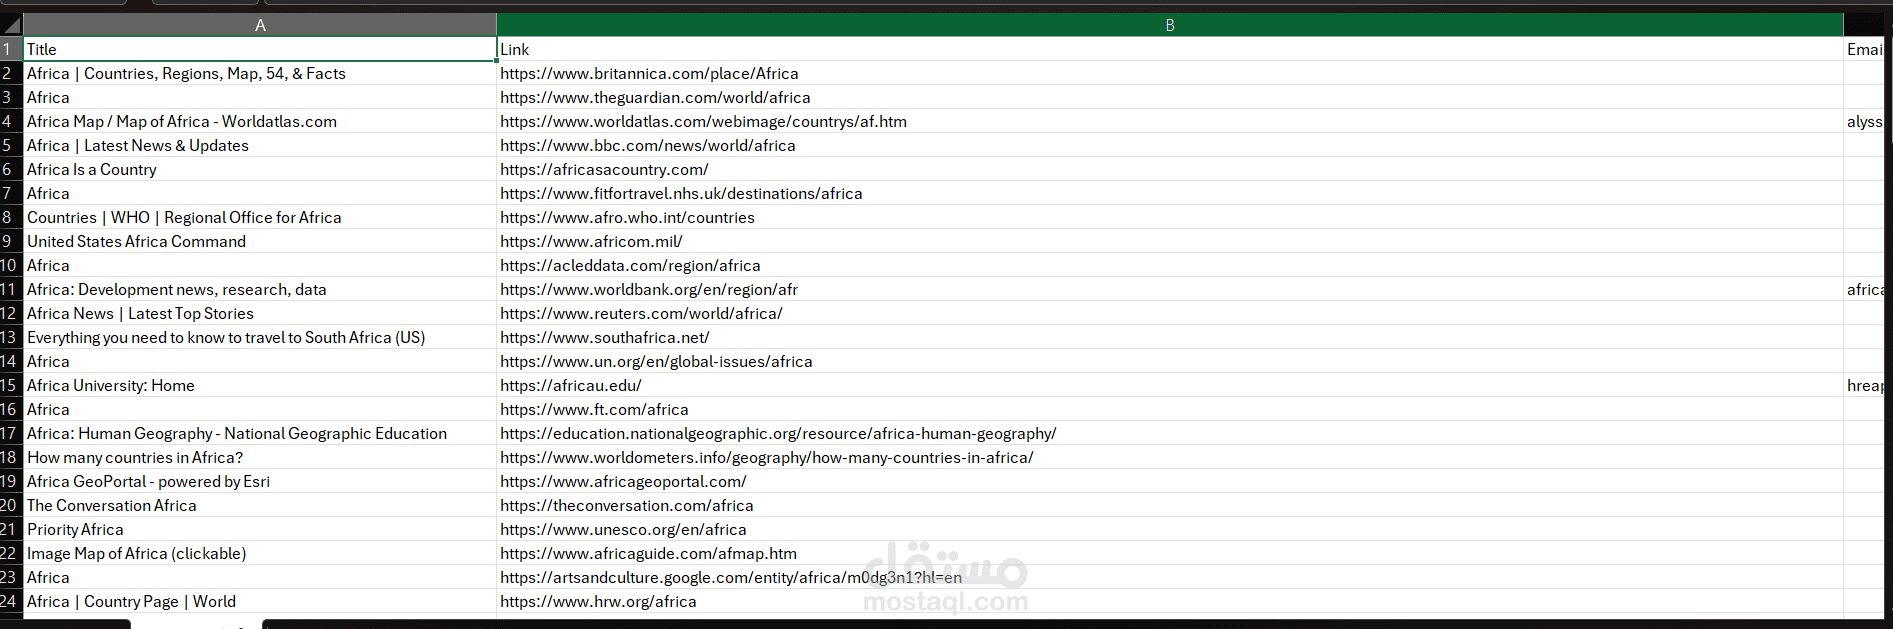Click the Title cell in A1
This screenshot has width=1893, height=629.
pos(260,49)
